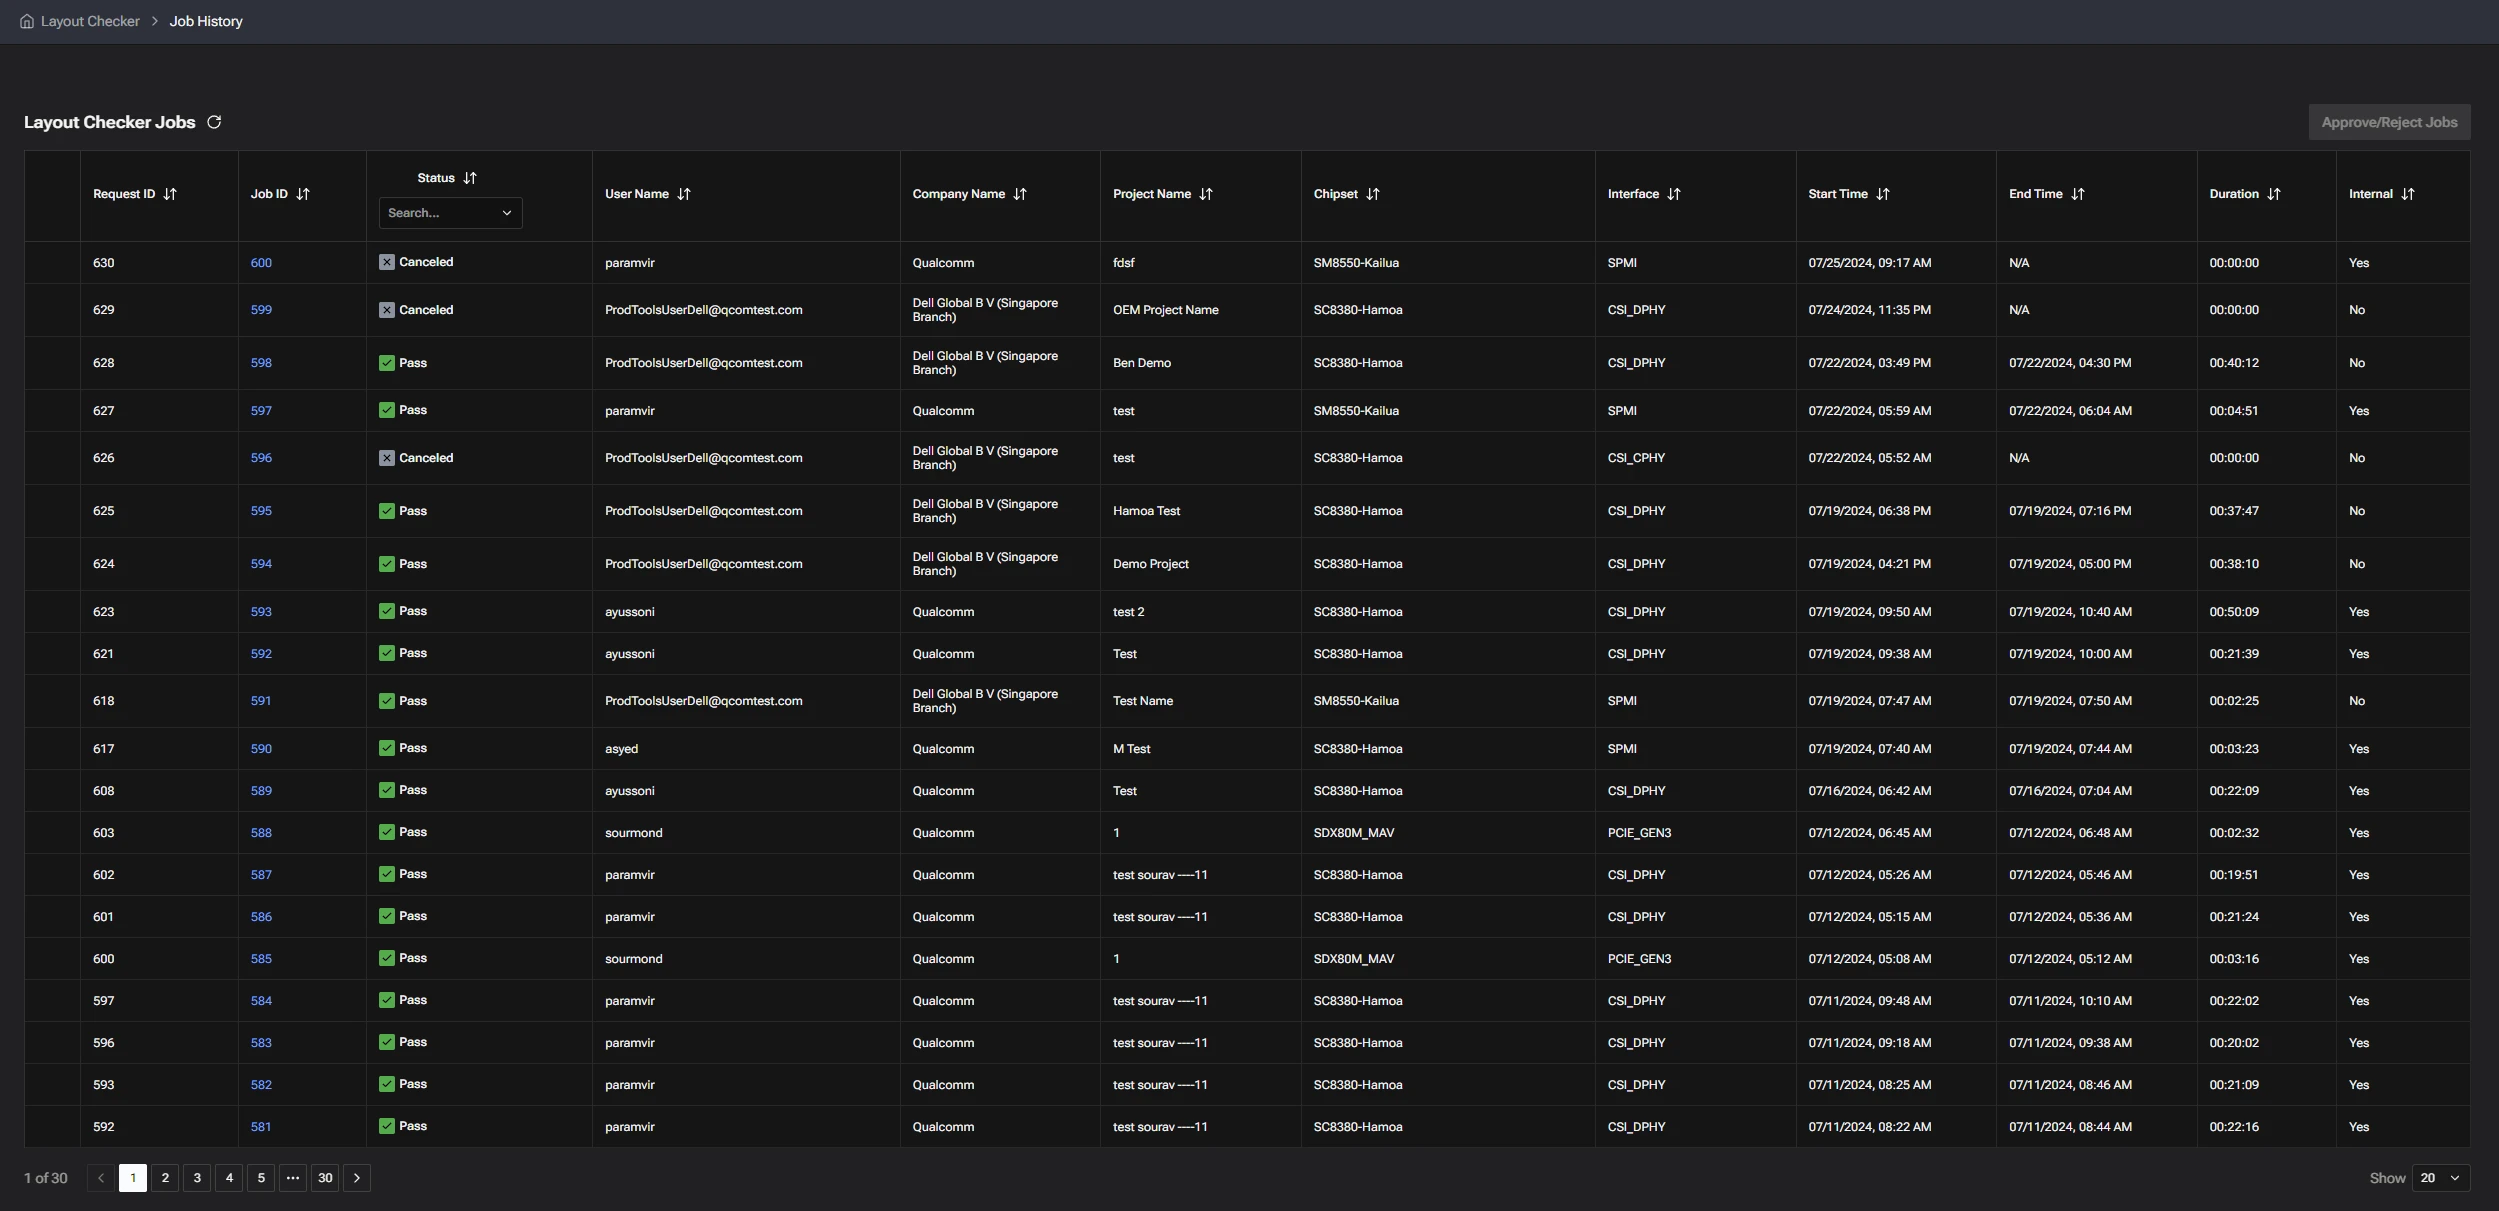Sort by Duration column

2274,194
